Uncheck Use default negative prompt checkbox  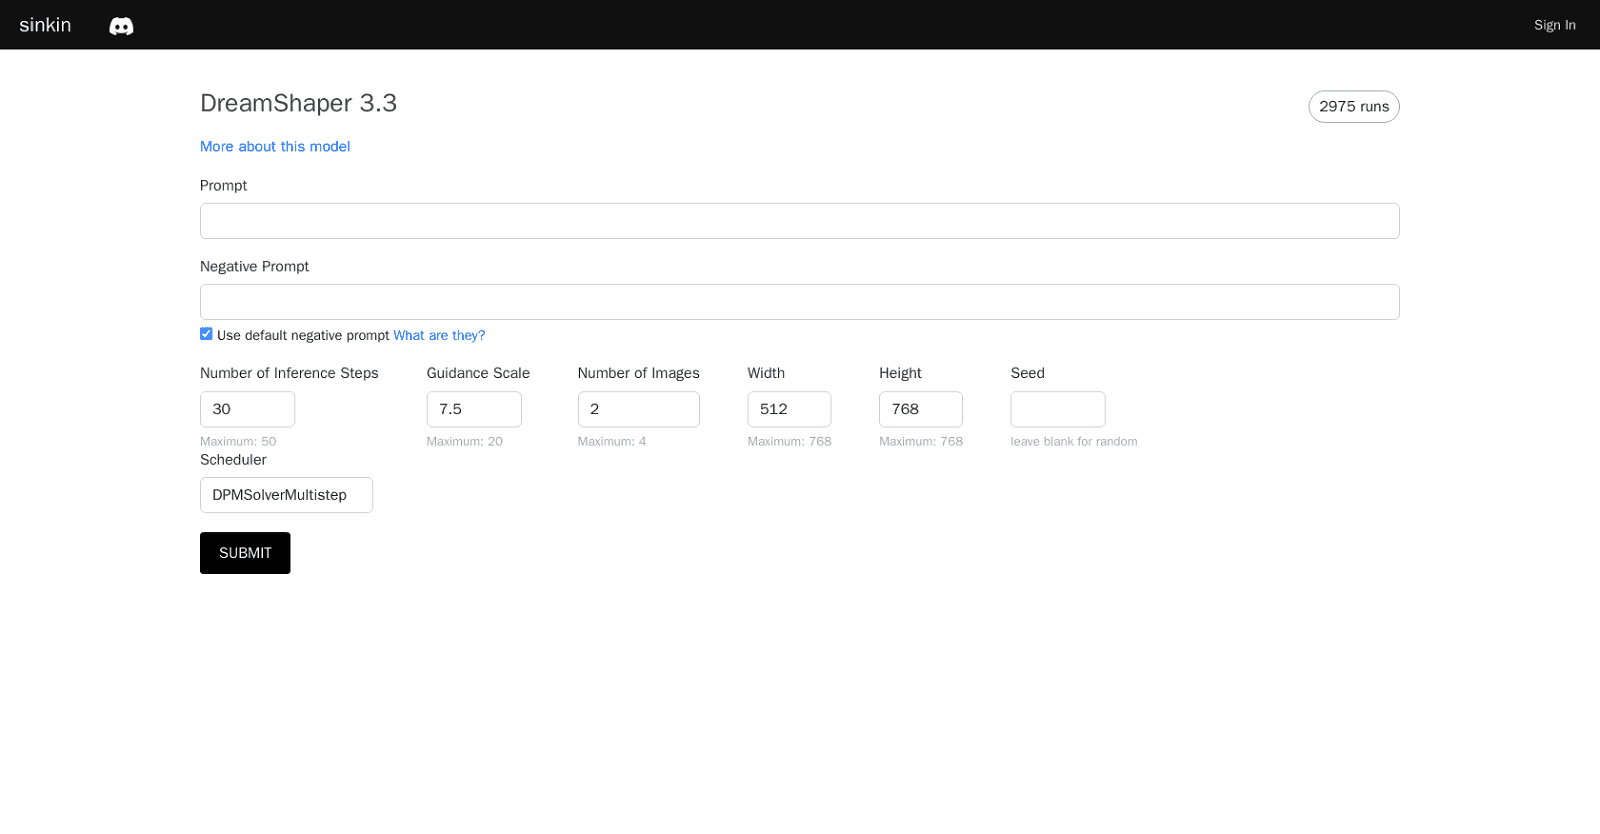[206, 334]
